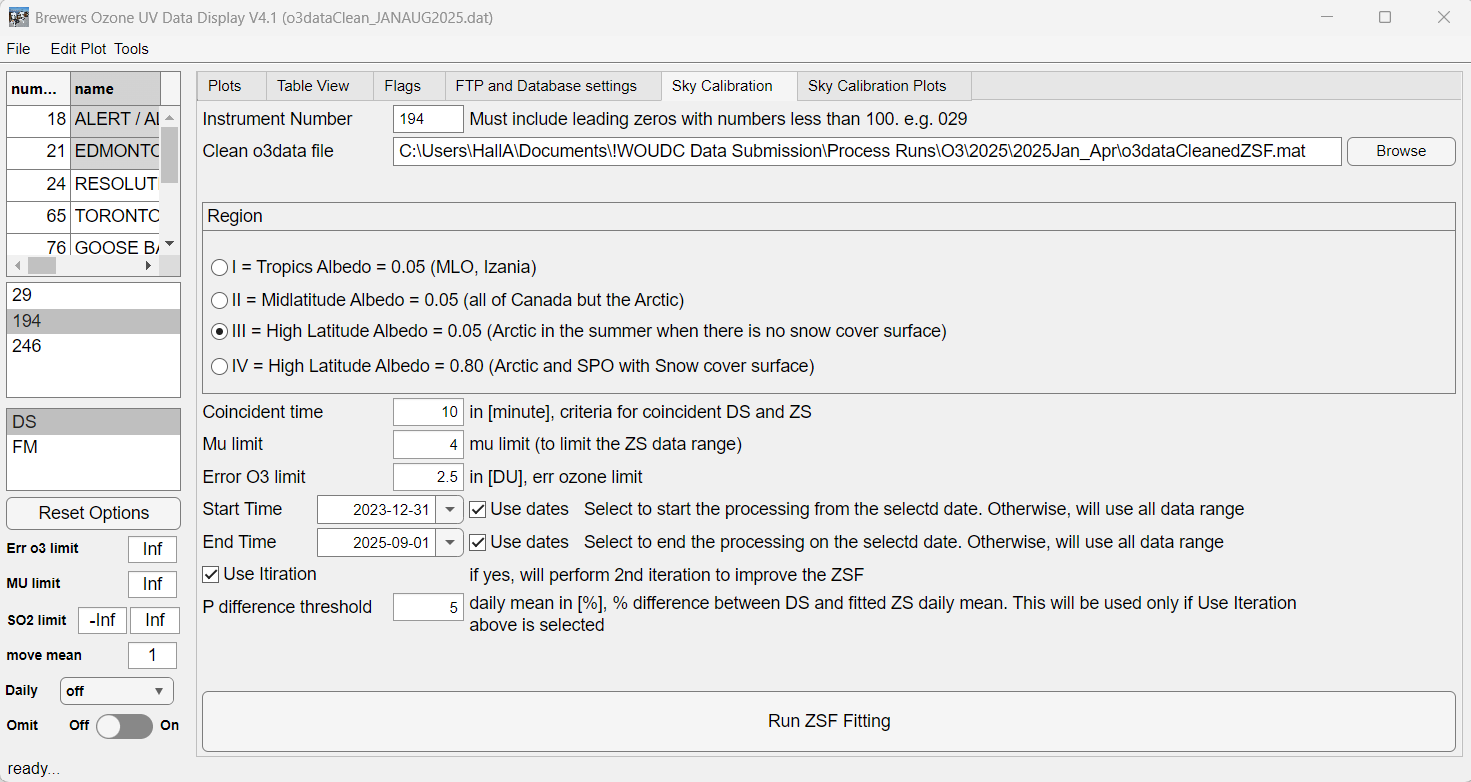Toggle Use dates for Start Time
The height and width of the screenshot is (782, 1471).
coord(478,509)
